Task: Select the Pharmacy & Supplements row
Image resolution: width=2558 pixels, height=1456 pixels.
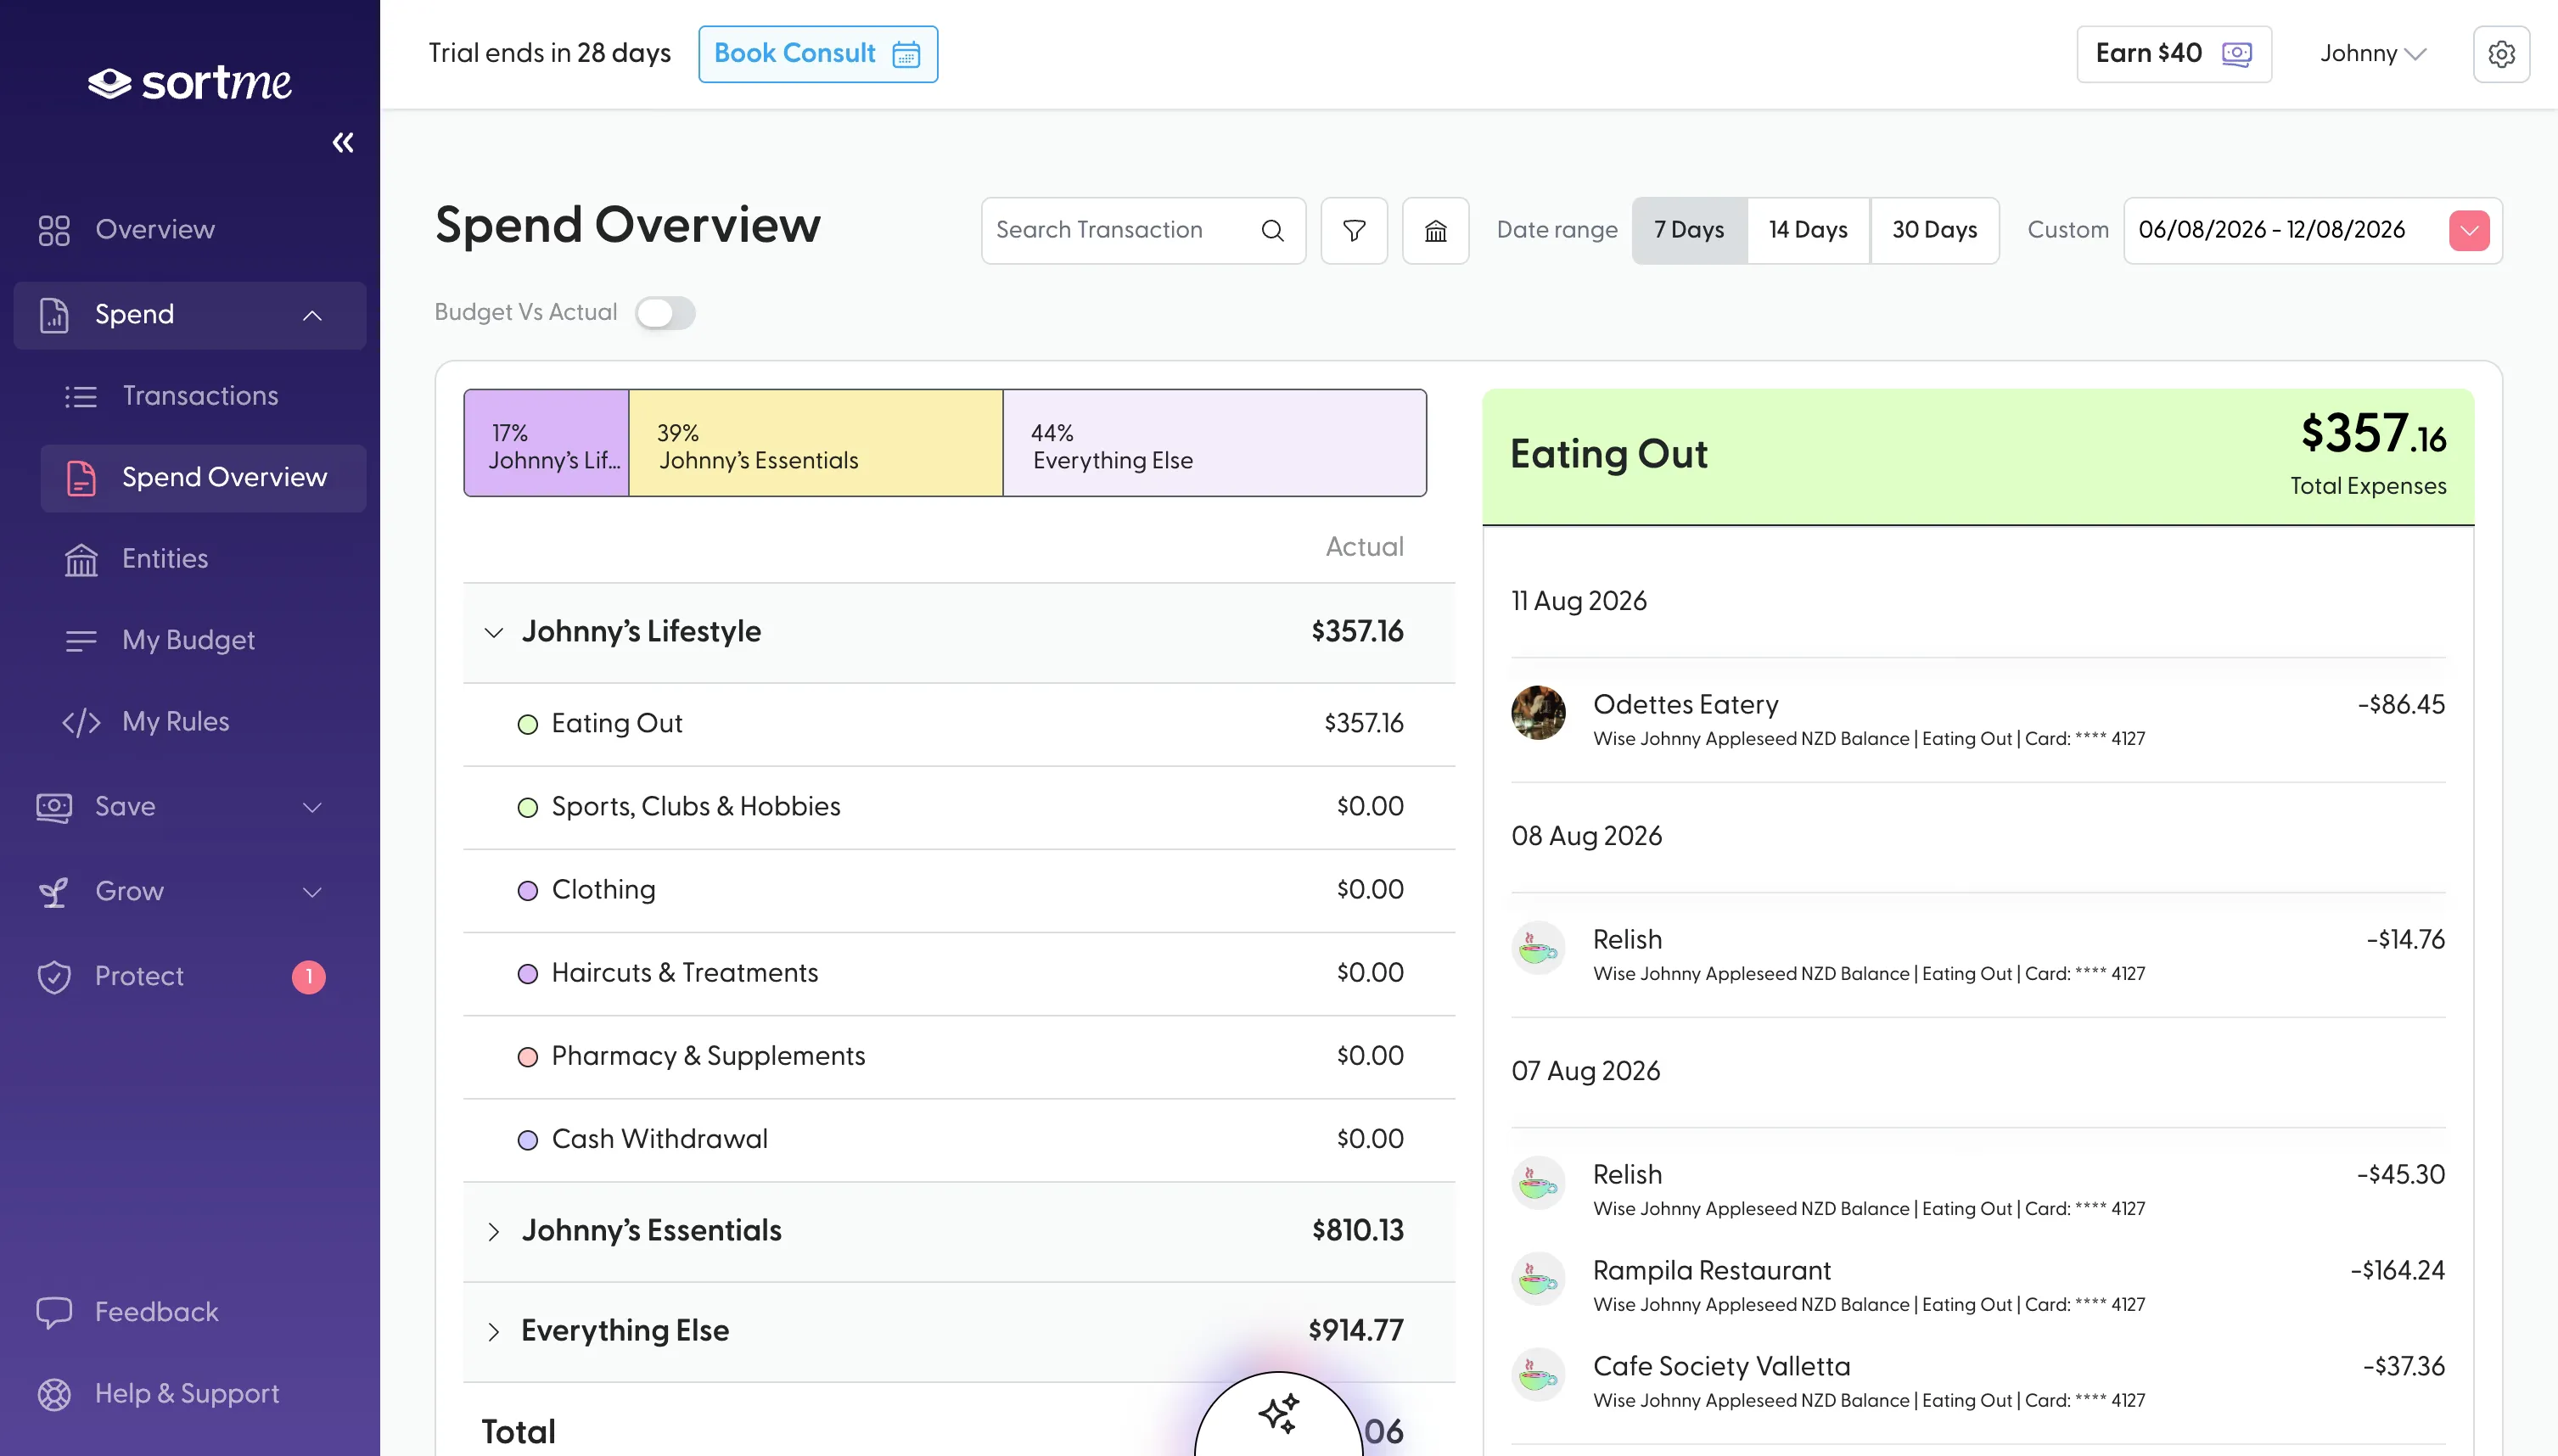Action: [959, 1056]
